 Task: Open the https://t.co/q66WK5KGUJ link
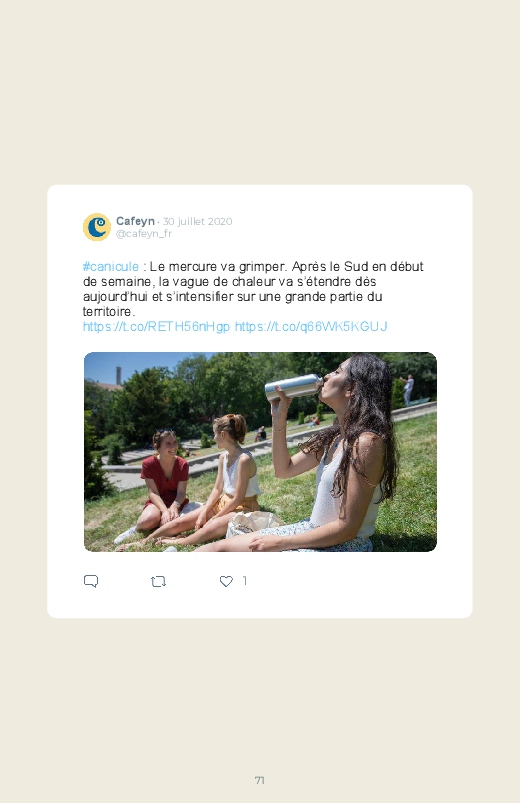coord(311,326)
